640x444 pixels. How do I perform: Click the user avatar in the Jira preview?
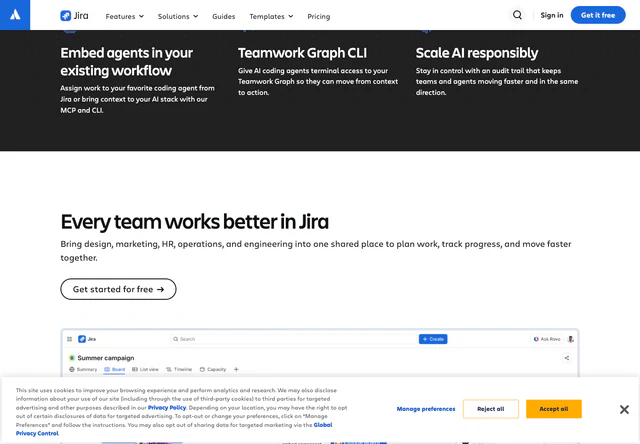571,339
